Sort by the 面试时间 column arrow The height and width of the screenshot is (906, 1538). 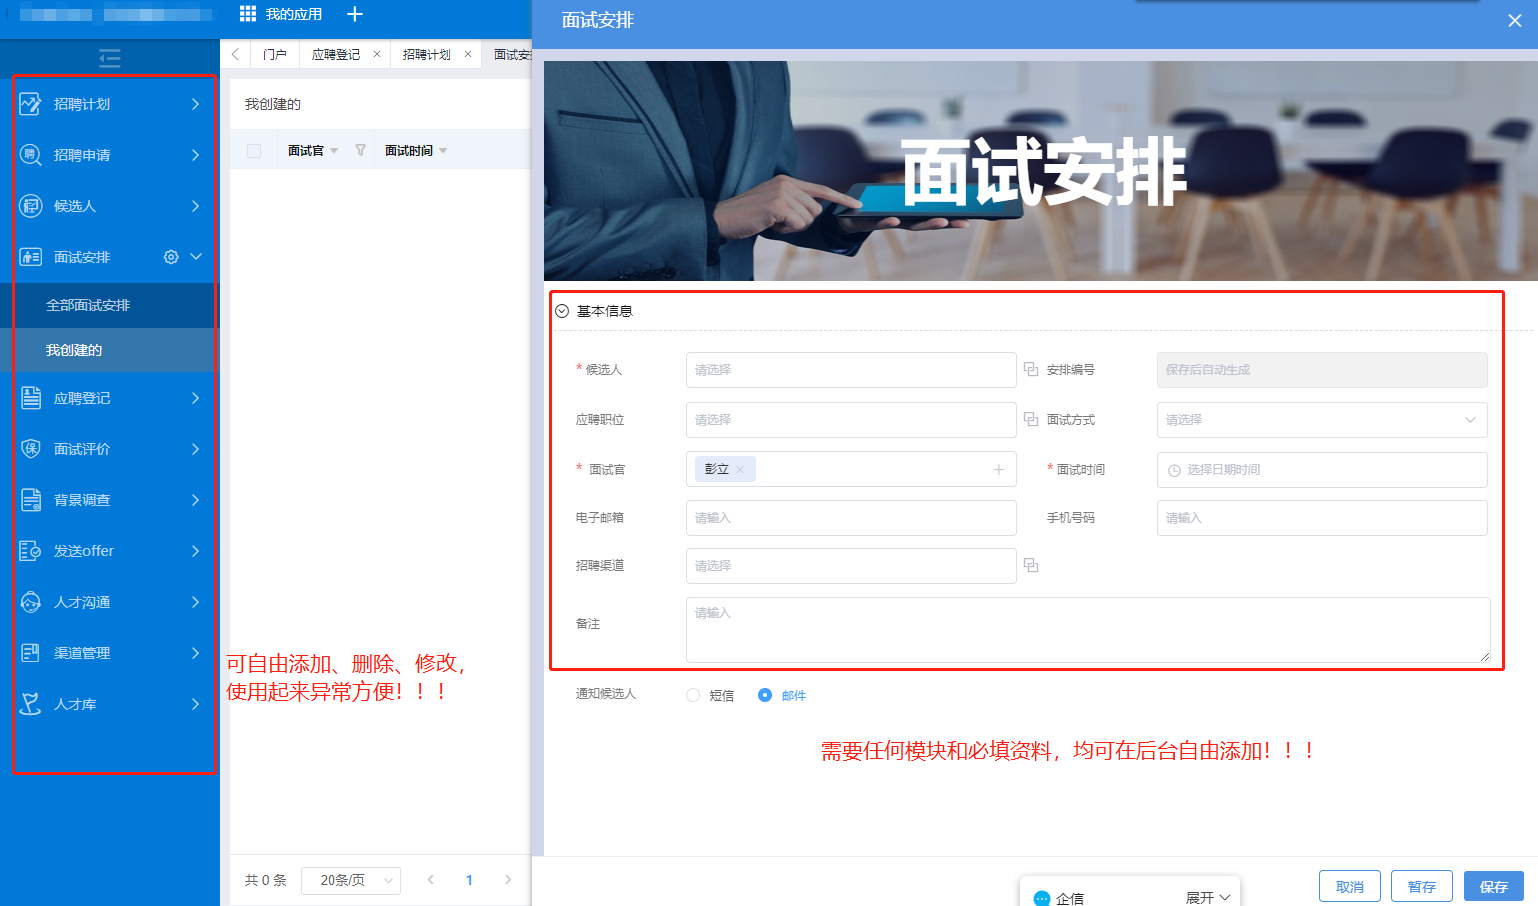pos(443,151)
